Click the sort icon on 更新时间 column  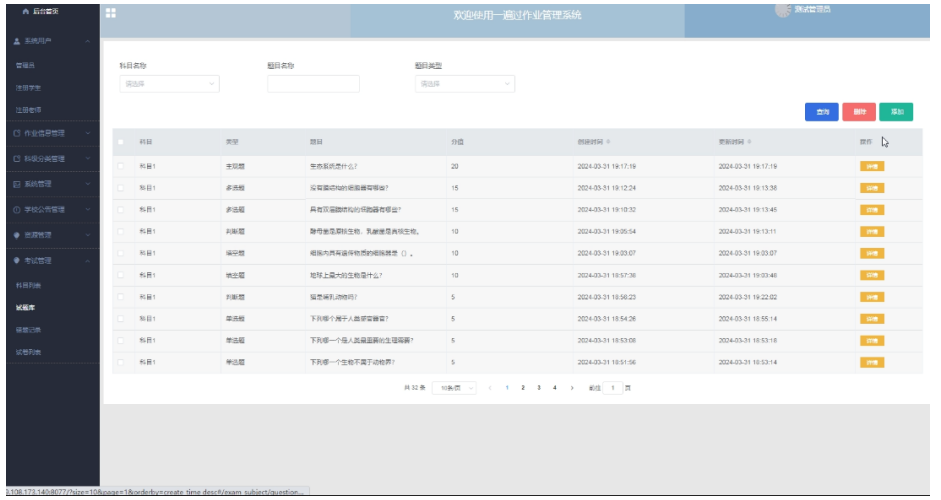click(x=750, y=142)
